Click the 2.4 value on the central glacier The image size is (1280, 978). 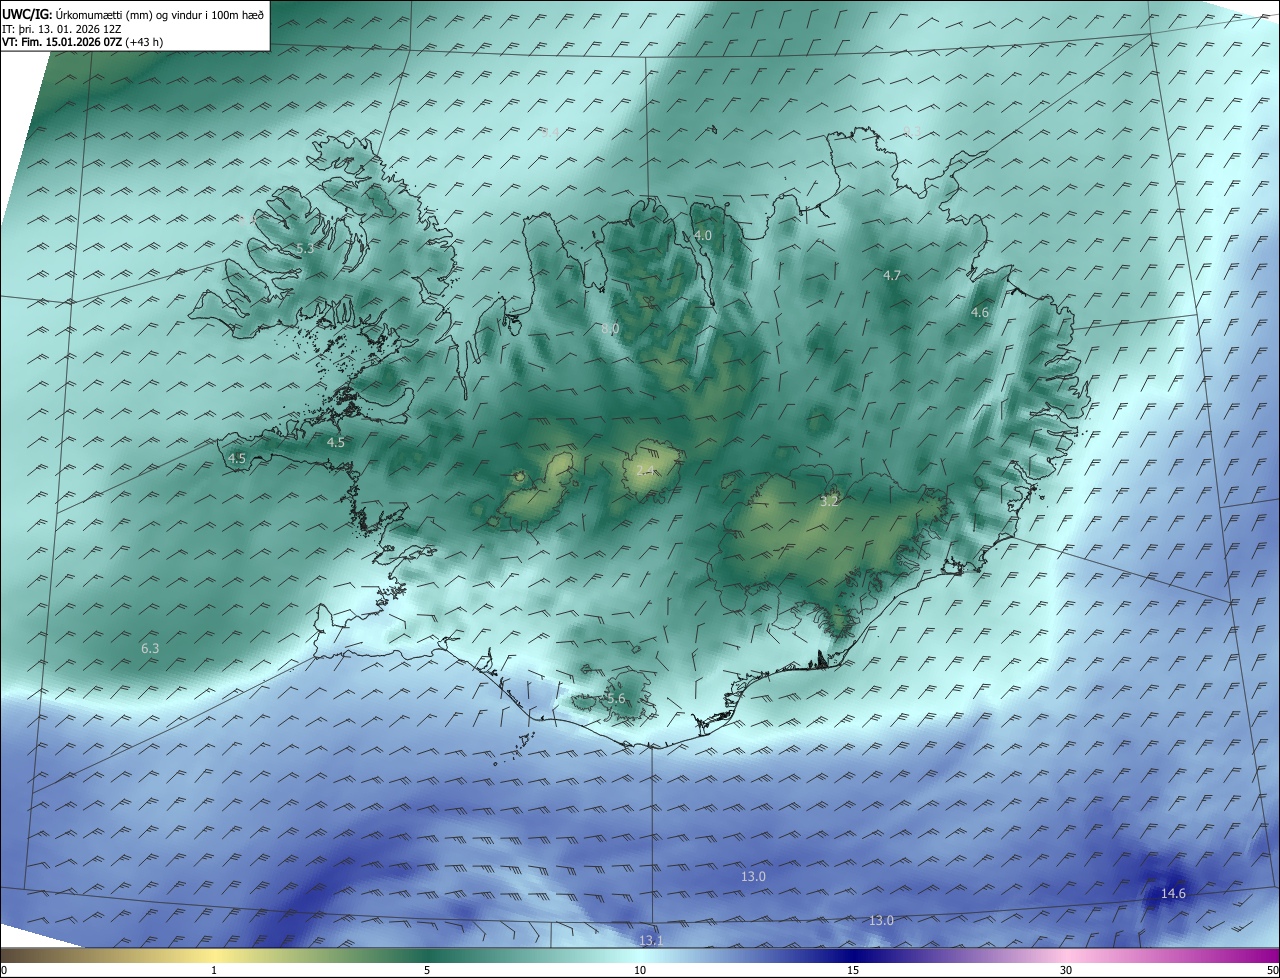(x=646, y=471)
